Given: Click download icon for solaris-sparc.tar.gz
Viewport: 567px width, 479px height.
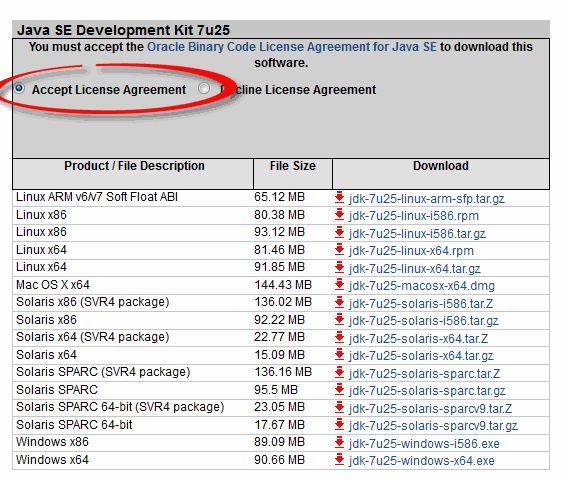Looking at the screenshot, I should 339,390.
